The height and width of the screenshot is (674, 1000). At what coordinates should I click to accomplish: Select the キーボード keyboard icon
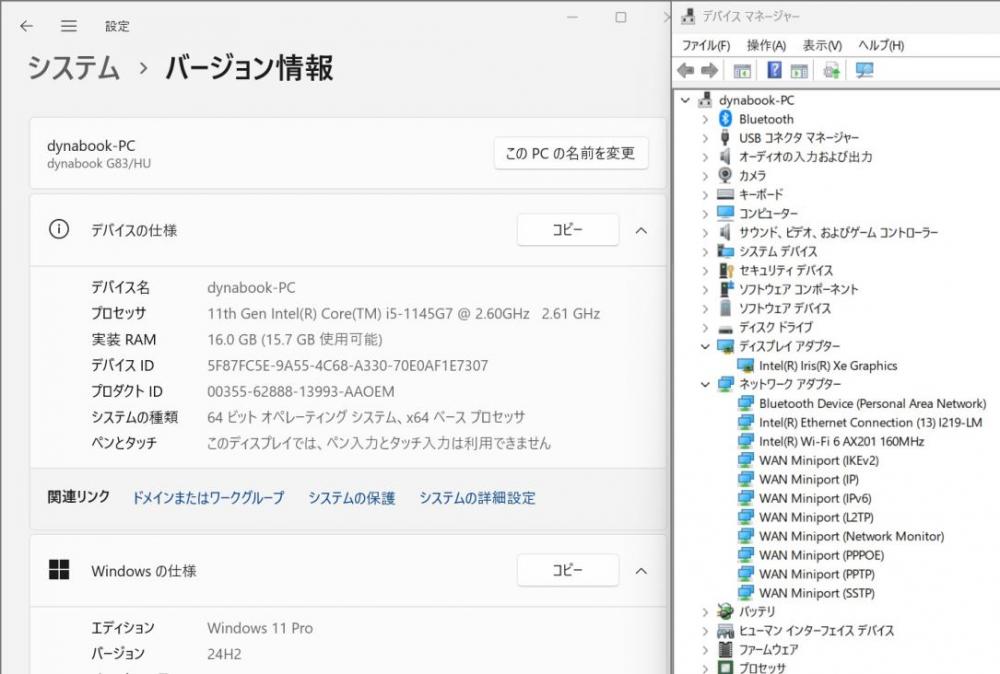pos(725,194)
